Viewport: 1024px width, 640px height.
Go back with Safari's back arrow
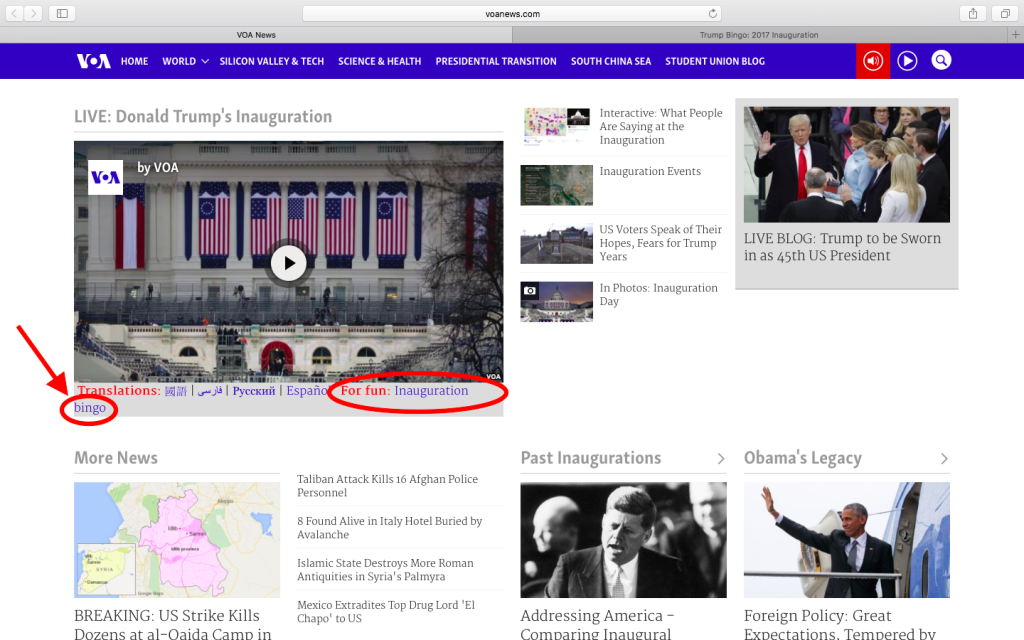14,13
